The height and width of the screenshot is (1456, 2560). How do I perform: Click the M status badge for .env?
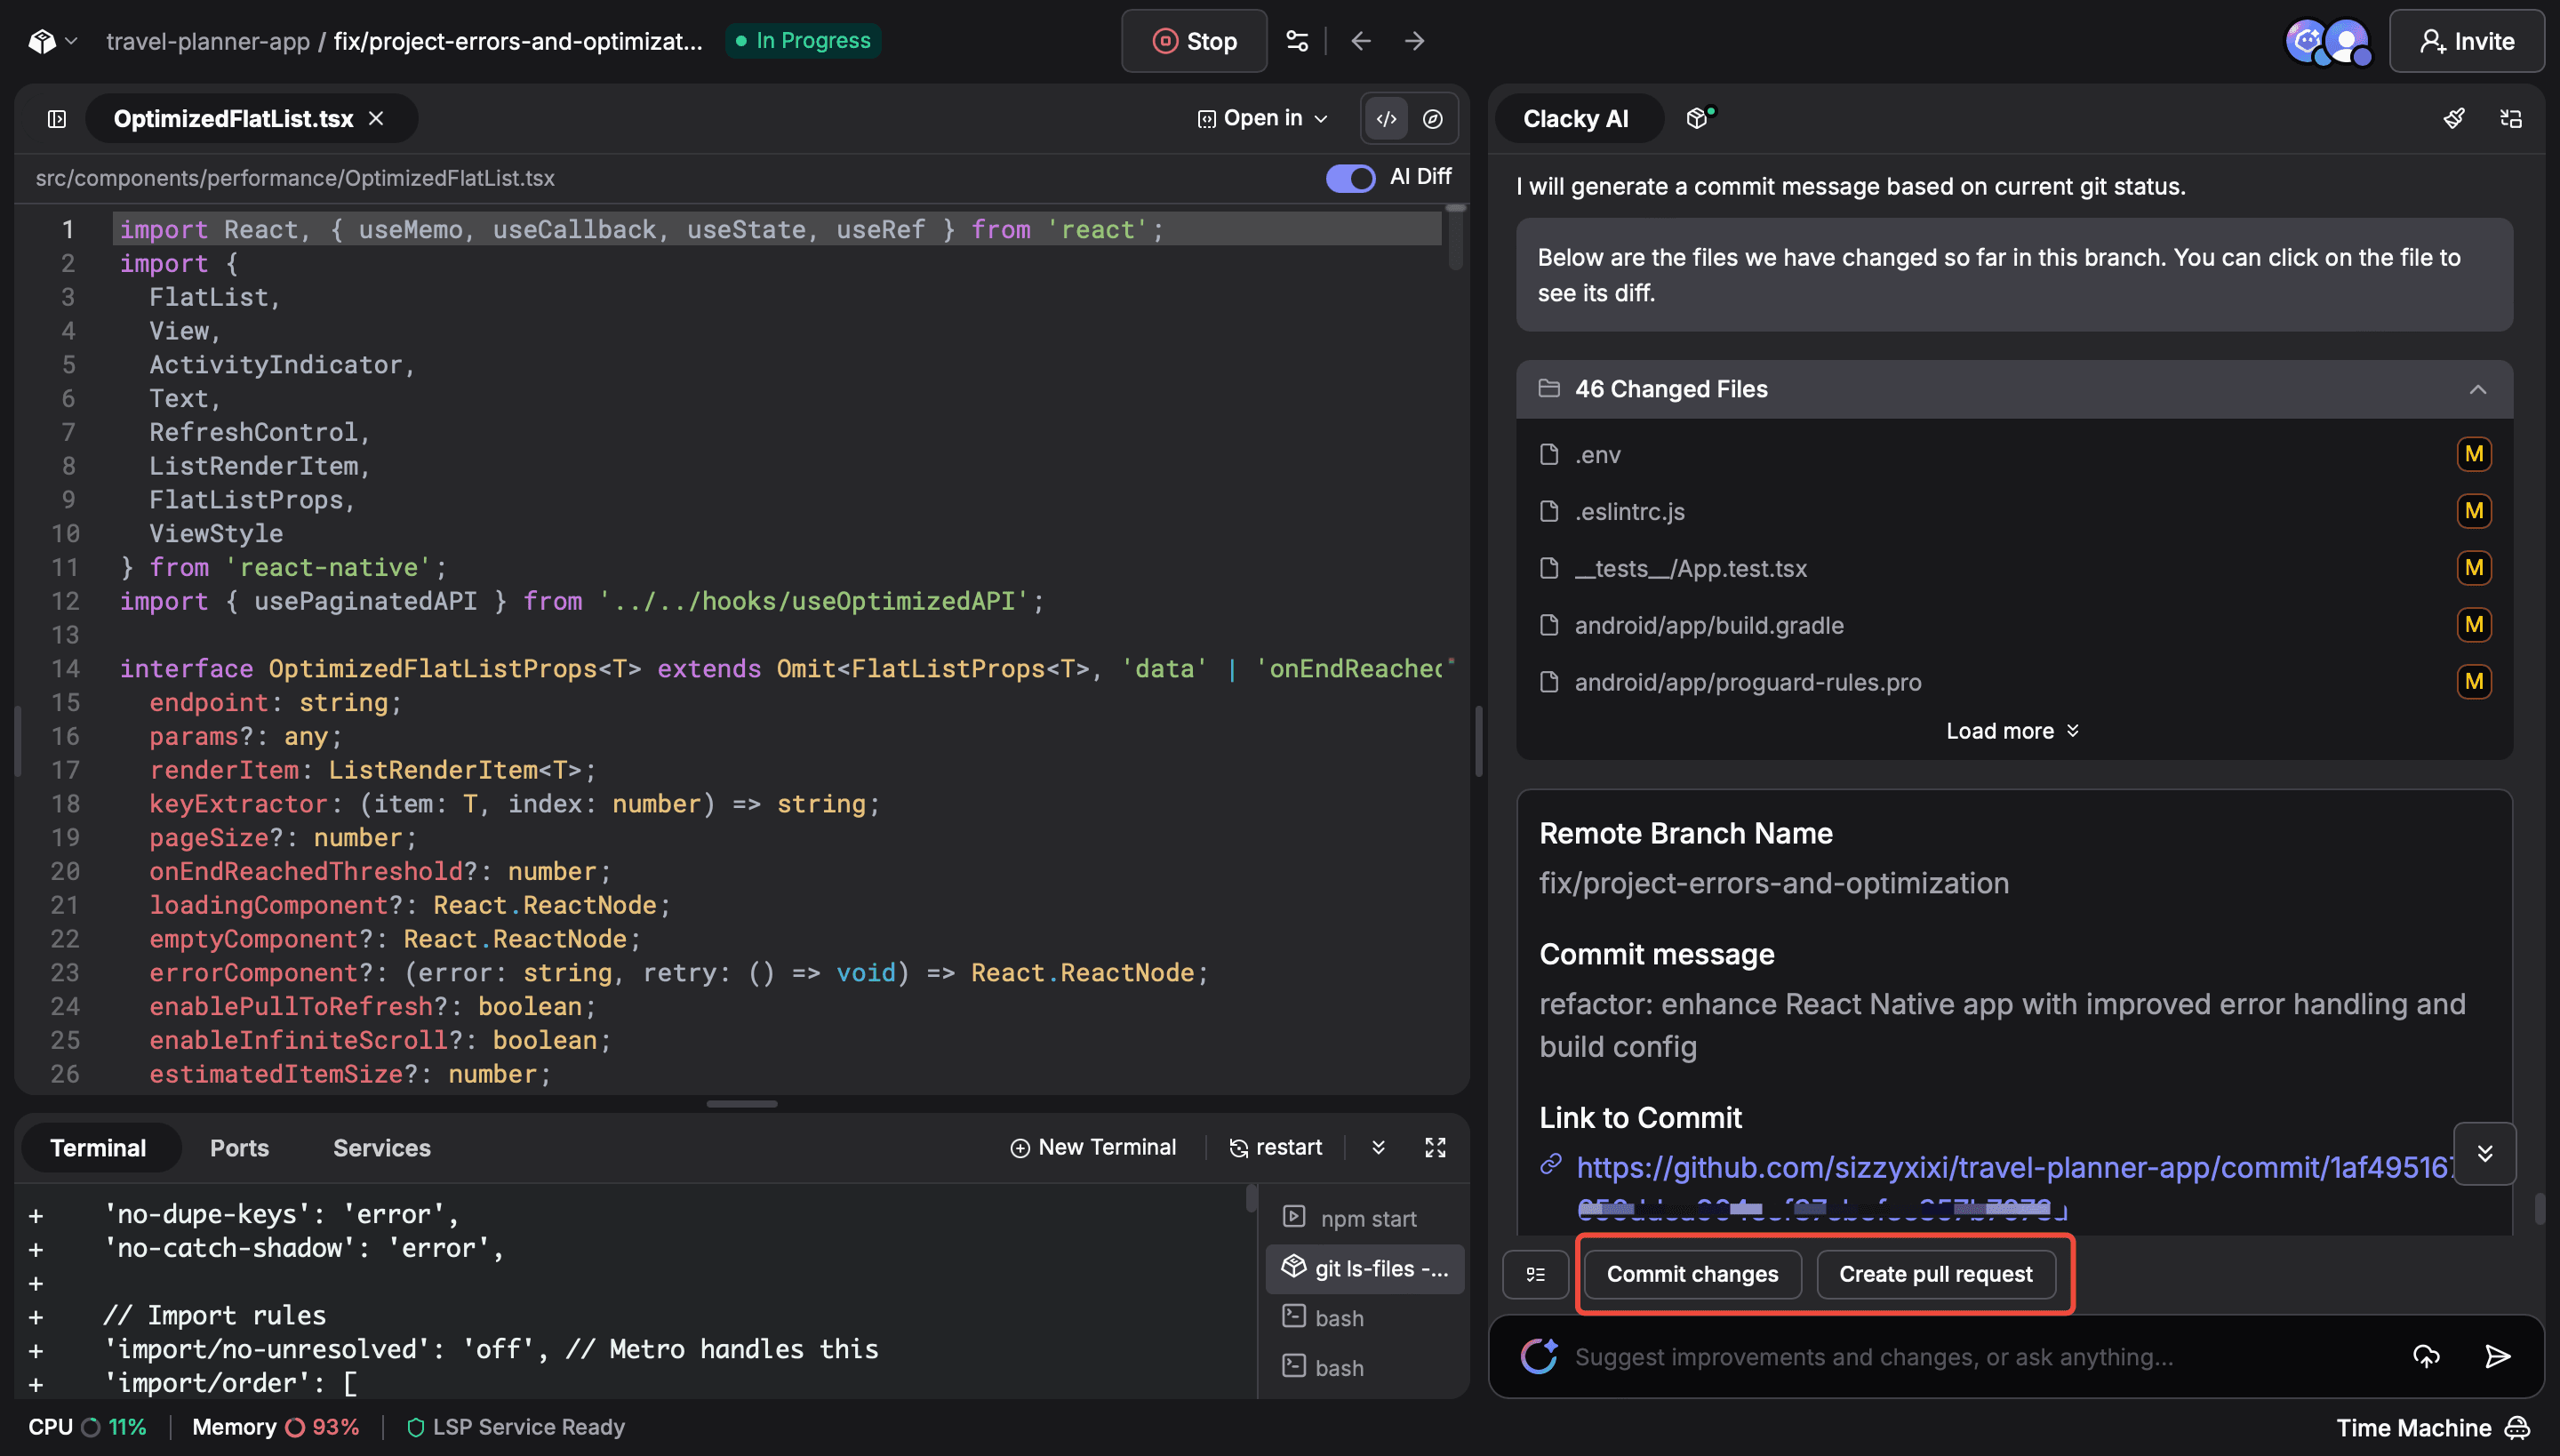[x=2474, y=454]
